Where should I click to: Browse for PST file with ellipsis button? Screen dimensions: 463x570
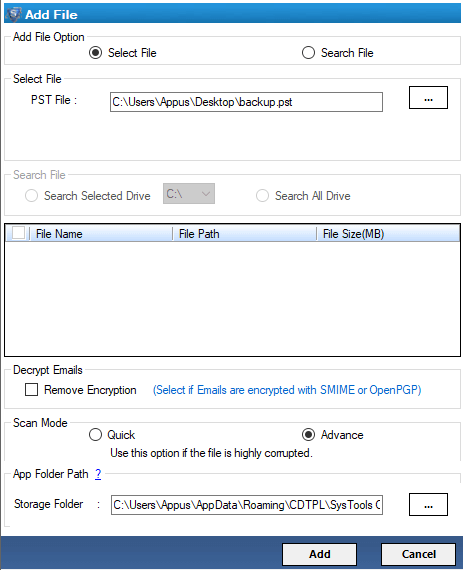point(428,97)
